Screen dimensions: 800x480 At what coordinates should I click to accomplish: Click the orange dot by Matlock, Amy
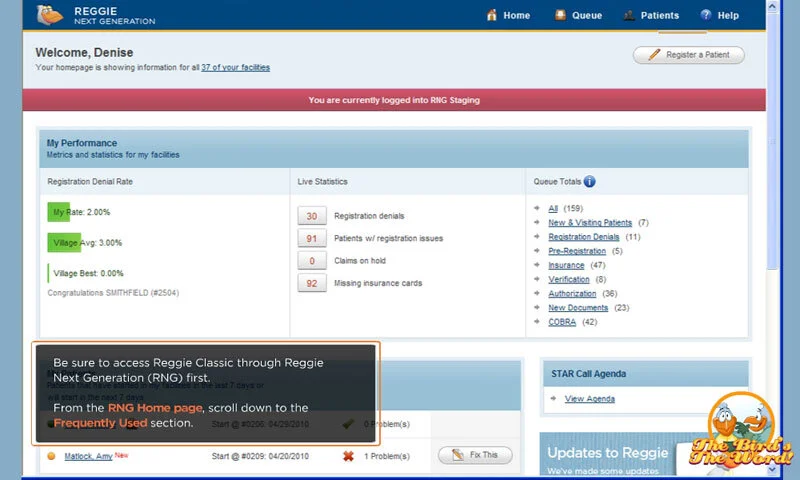(51, 456)
